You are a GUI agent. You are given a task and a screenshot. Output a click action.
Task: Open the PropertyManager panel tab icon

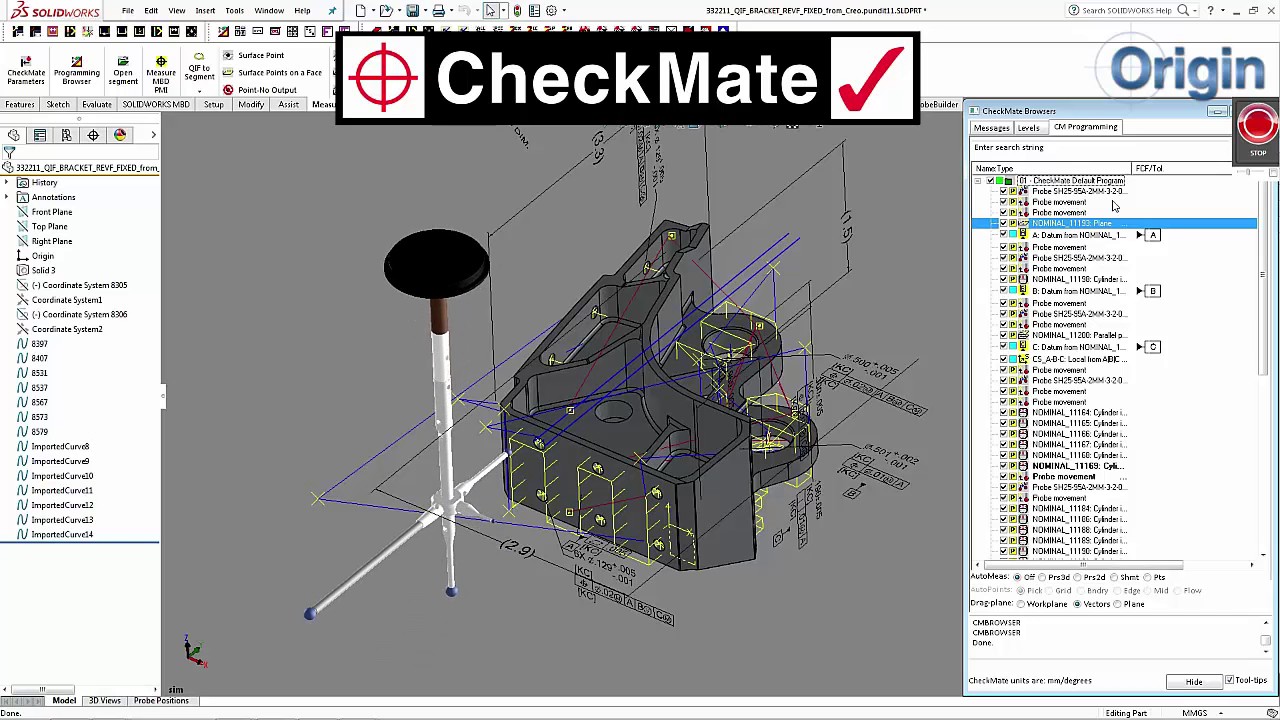click(40, 135)
